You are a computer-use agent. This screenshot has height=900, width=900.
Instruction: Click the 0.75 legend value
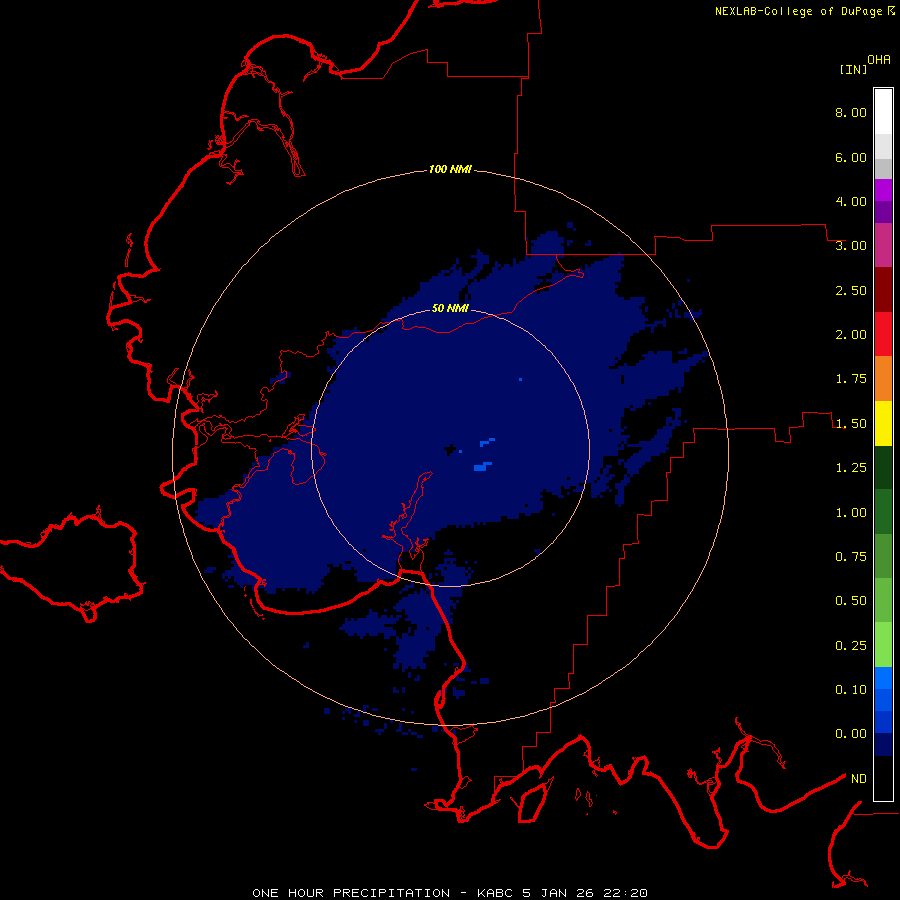851,557
